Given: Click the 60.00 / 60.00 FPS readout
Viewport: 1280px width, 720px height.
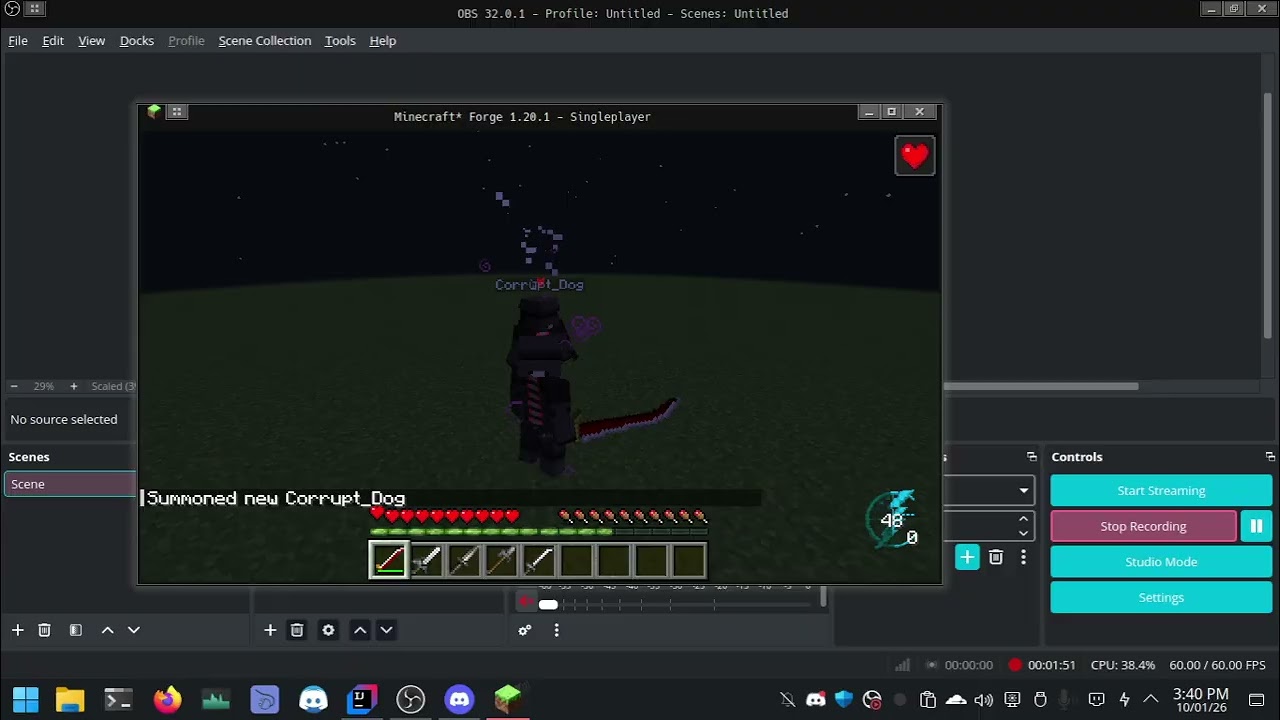Looking at the screenshot, I should [x=1217, y=665].
